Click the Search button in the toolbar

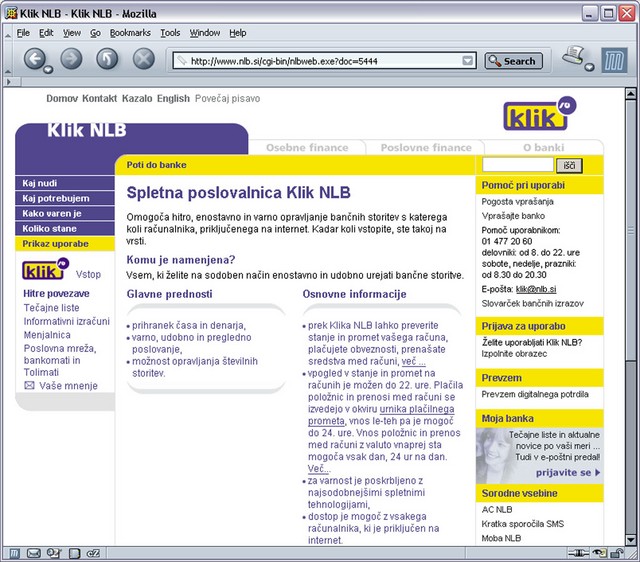[513, 61]
